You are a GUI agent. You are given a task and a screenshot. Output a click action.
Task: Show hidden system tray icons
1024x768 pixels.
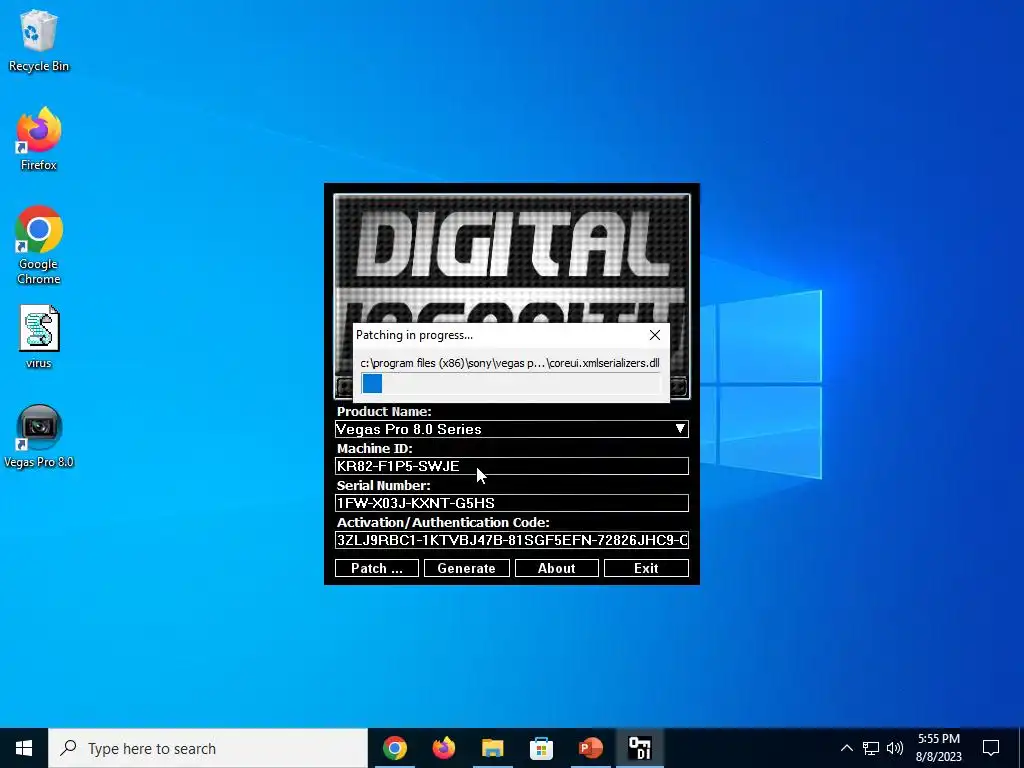[846, 748]
